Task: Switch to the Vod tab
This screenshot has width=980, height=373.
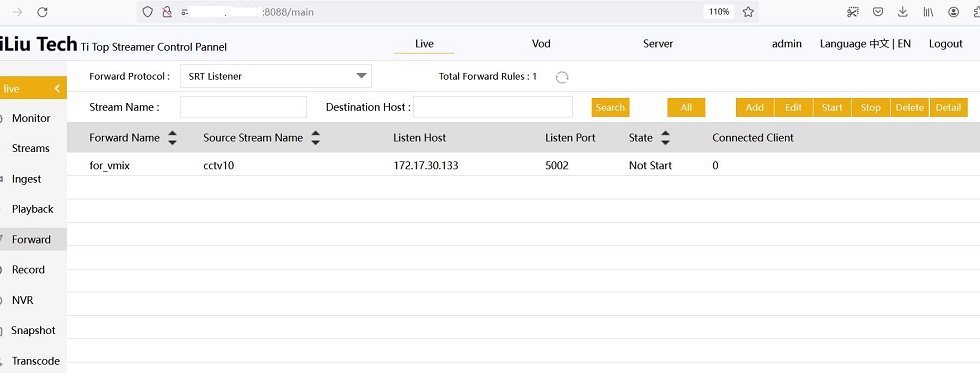Action: coord(541,44)
